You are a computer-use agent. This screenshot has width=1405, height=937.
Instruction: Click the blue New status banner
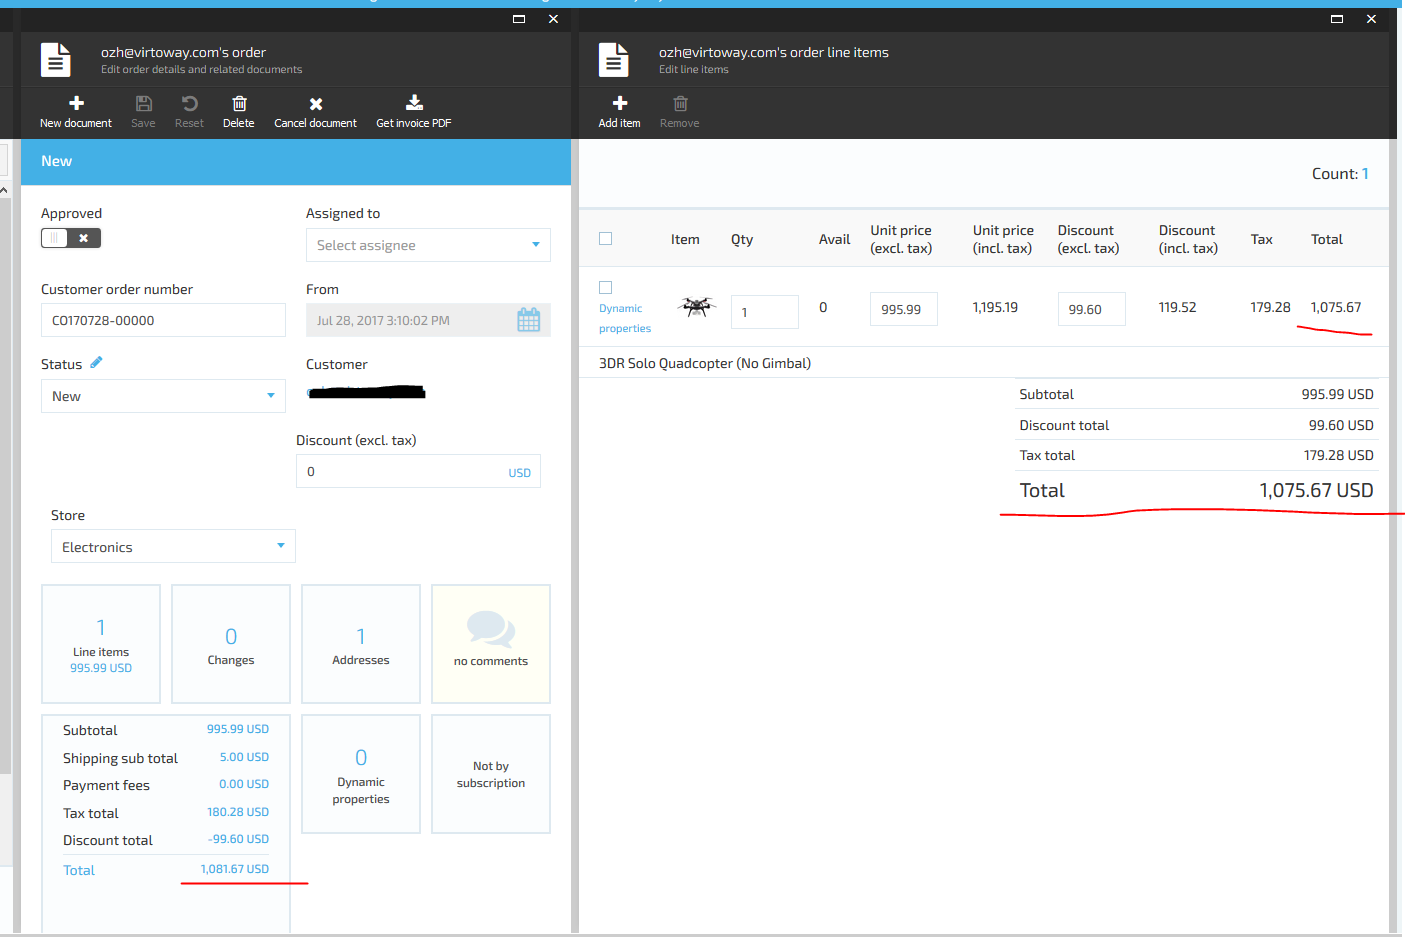[296, 161]
